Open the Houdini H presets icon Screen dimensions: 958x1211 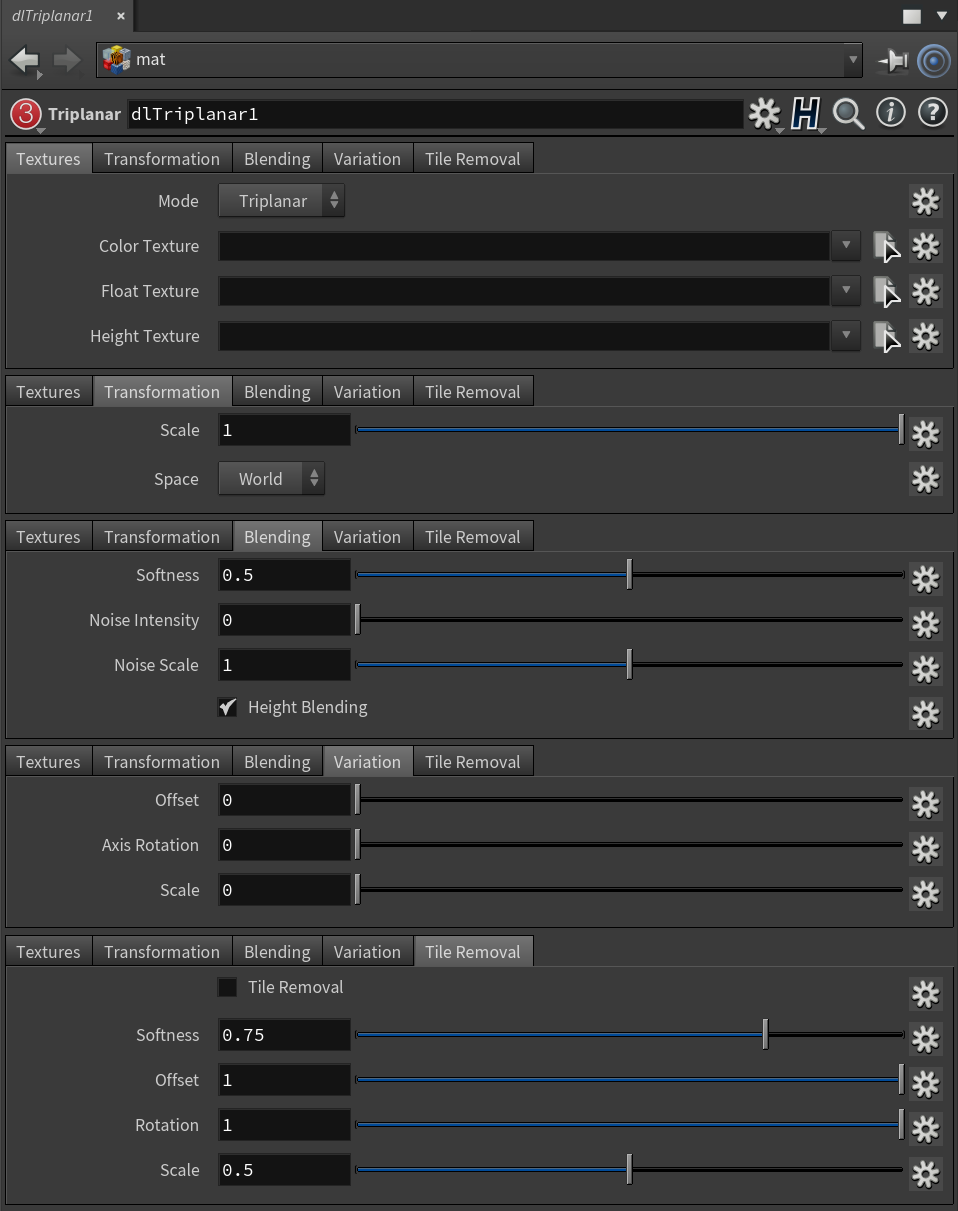pyautogui.click(x=805, y=114)
